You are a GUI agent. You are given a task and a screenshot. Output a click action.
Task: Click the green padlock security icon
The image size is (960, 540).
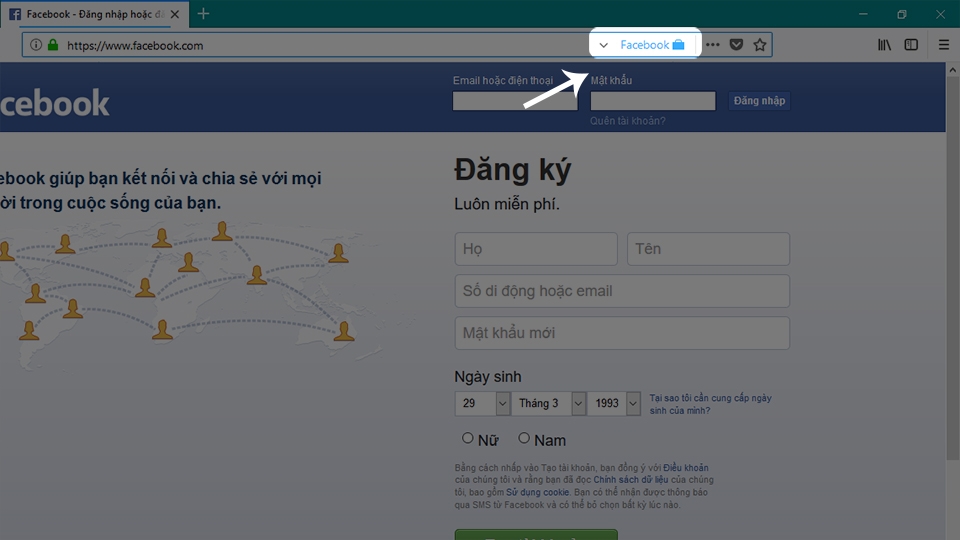(x=53, y=45)
